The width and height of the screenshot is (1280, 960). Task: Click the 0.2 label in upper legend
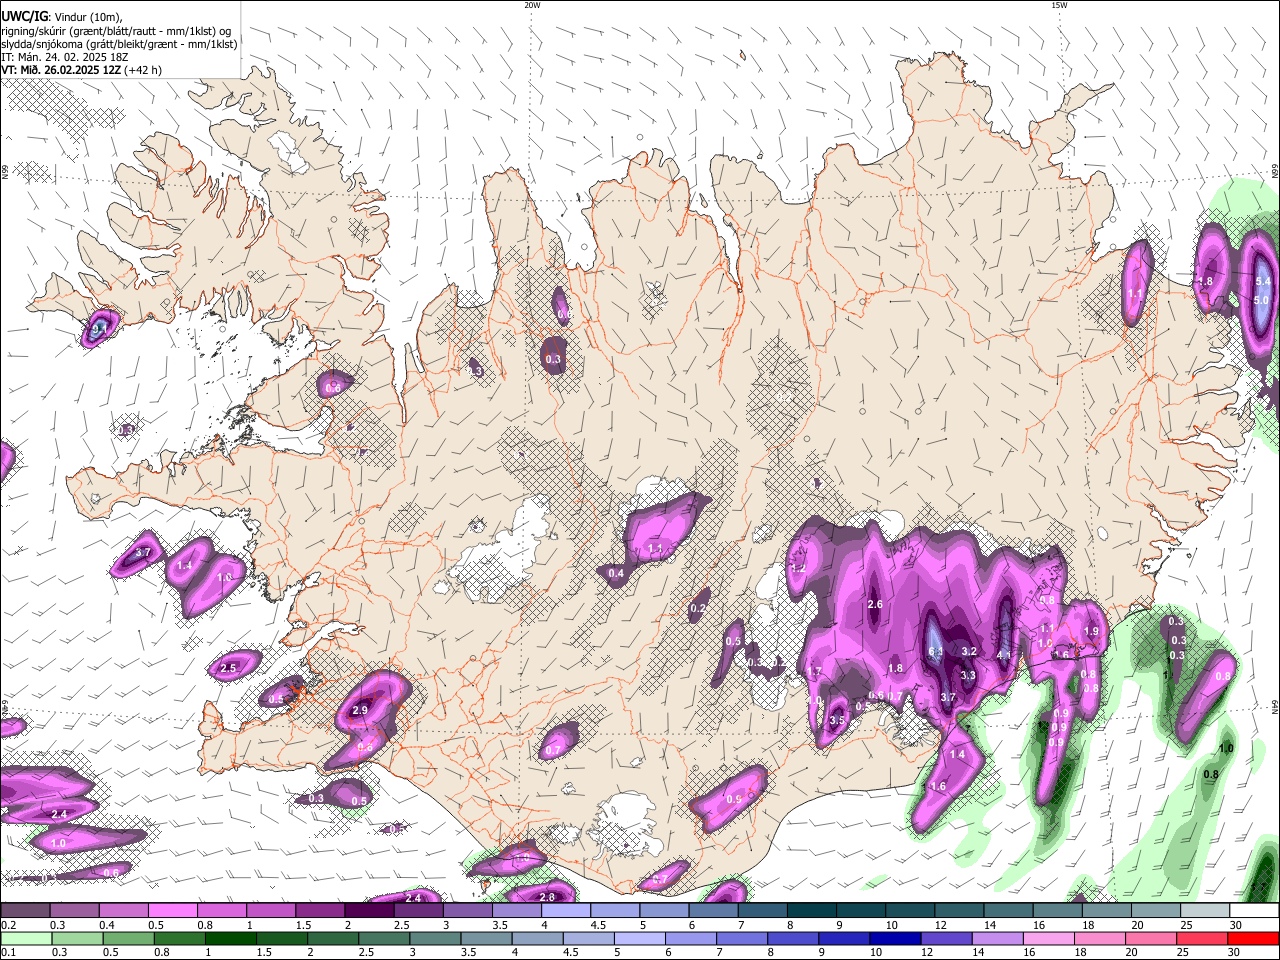[x=8, y=925]
